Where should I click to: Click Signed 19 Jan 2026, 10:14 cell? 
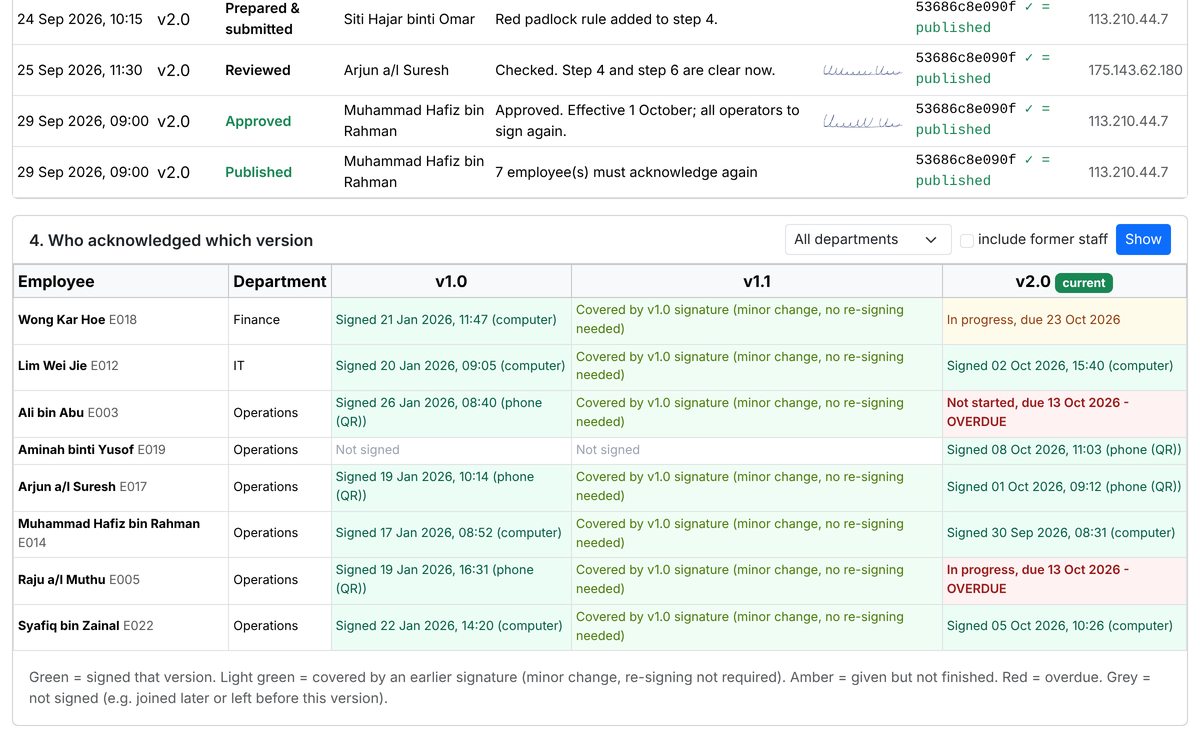coord(451,487)
